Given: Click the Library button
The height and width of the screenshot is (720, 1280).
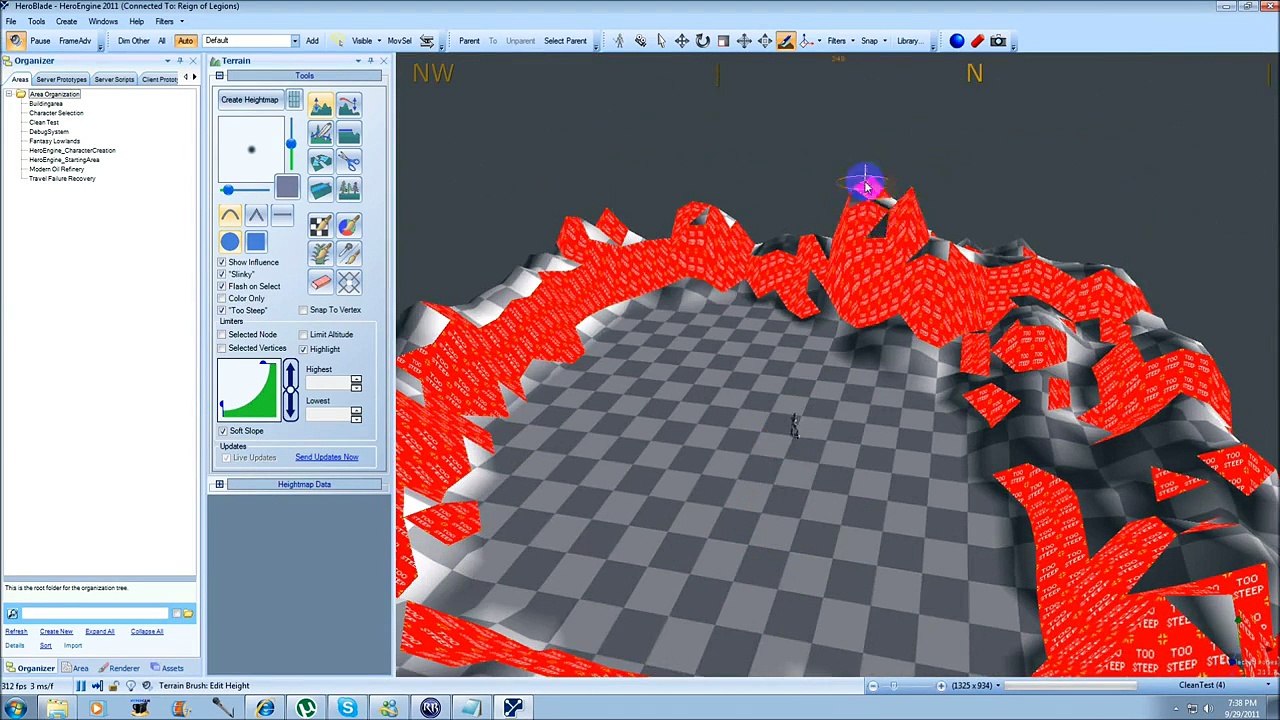Looking at the screenshot, I should [x=908, y=41].
